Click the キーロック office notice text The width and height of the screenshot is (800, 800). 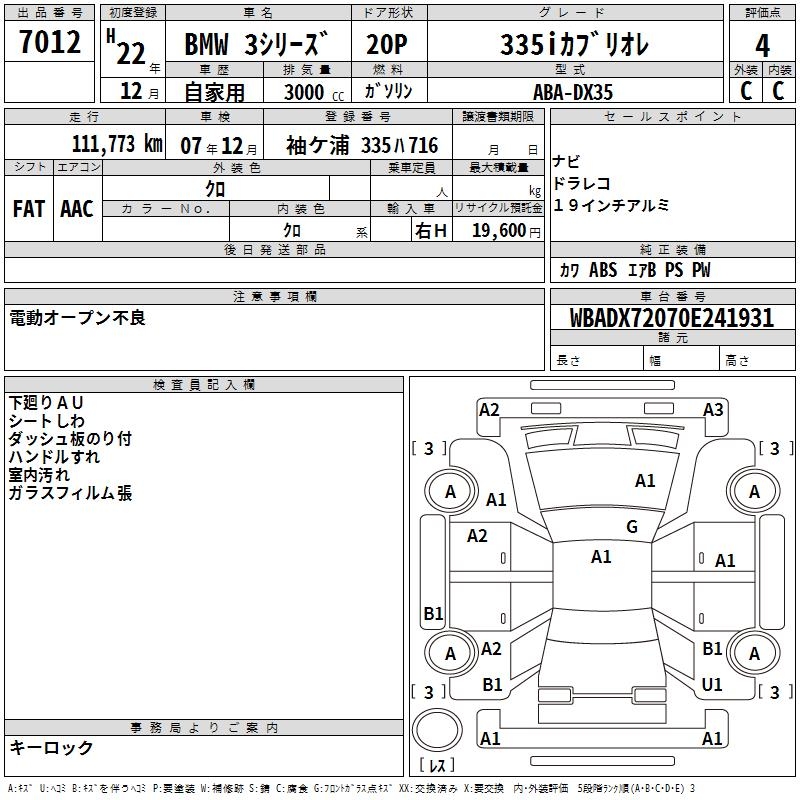[51, 748]
